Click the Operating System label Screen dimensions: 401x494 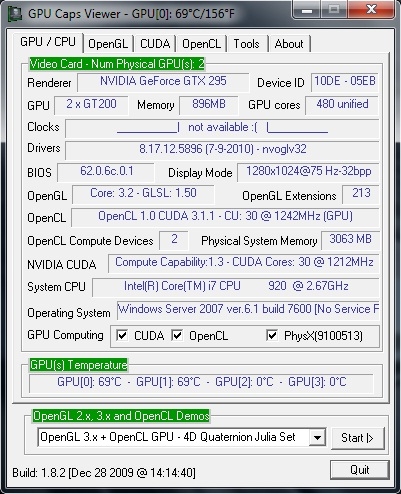tap(69, 313)
